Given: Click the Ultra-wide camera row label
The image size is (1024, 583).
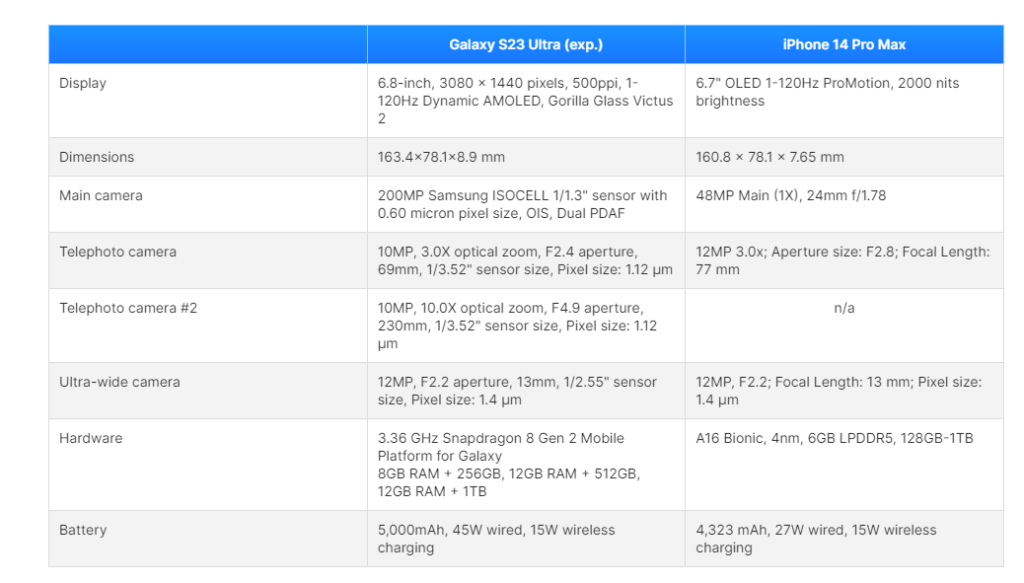Looking at the screenshot, I should (119, 381).
